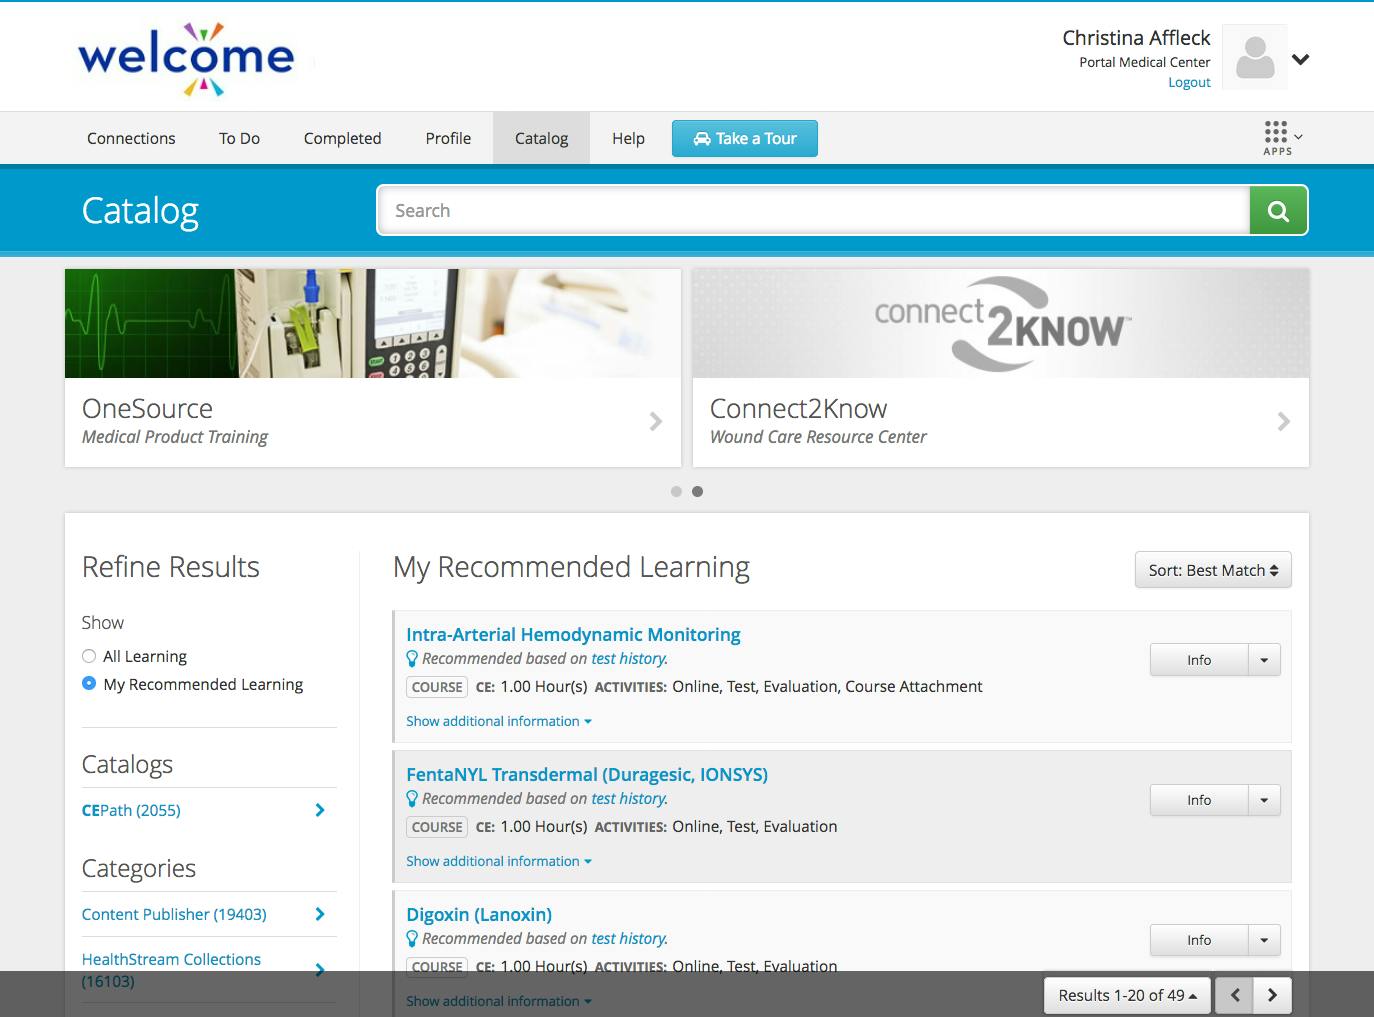The width and height of the screenshot is (1374, 1017).
Task: Click the search magnifier button
Action: 1278,210
